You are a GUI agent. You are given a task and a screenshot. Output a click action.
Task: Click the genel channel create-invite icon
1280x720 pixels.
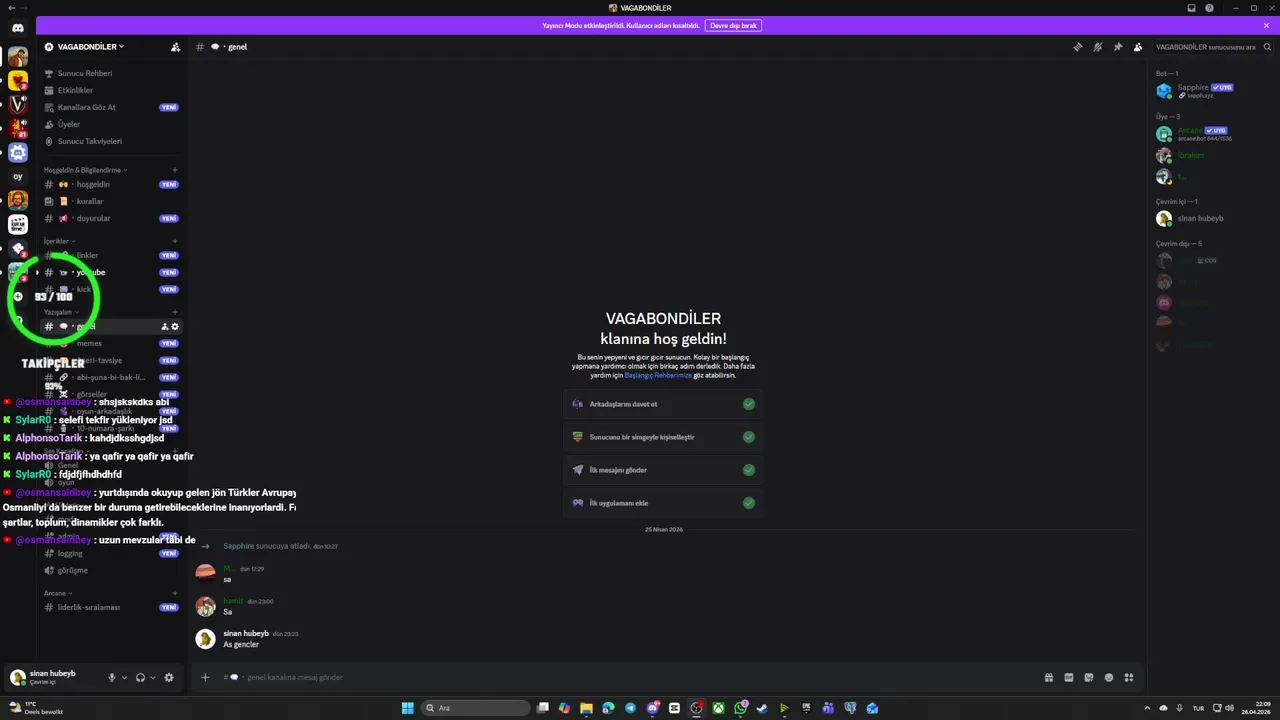coord(165,327)
